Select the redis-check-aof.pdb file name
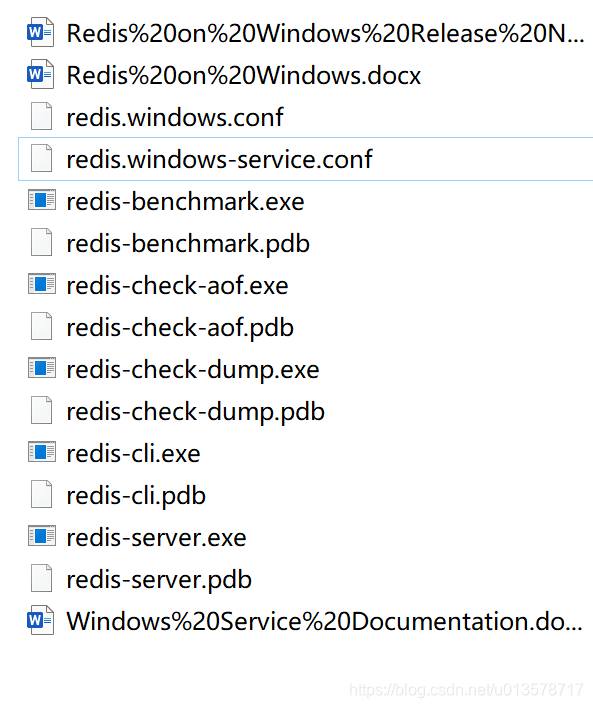The width and height of the screenshot is (593, 708). [180, 328]
